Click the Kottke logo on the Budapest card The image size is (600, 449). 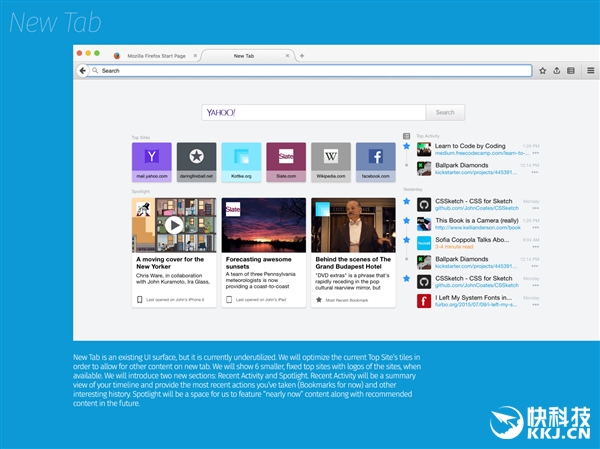coord(323,209)
